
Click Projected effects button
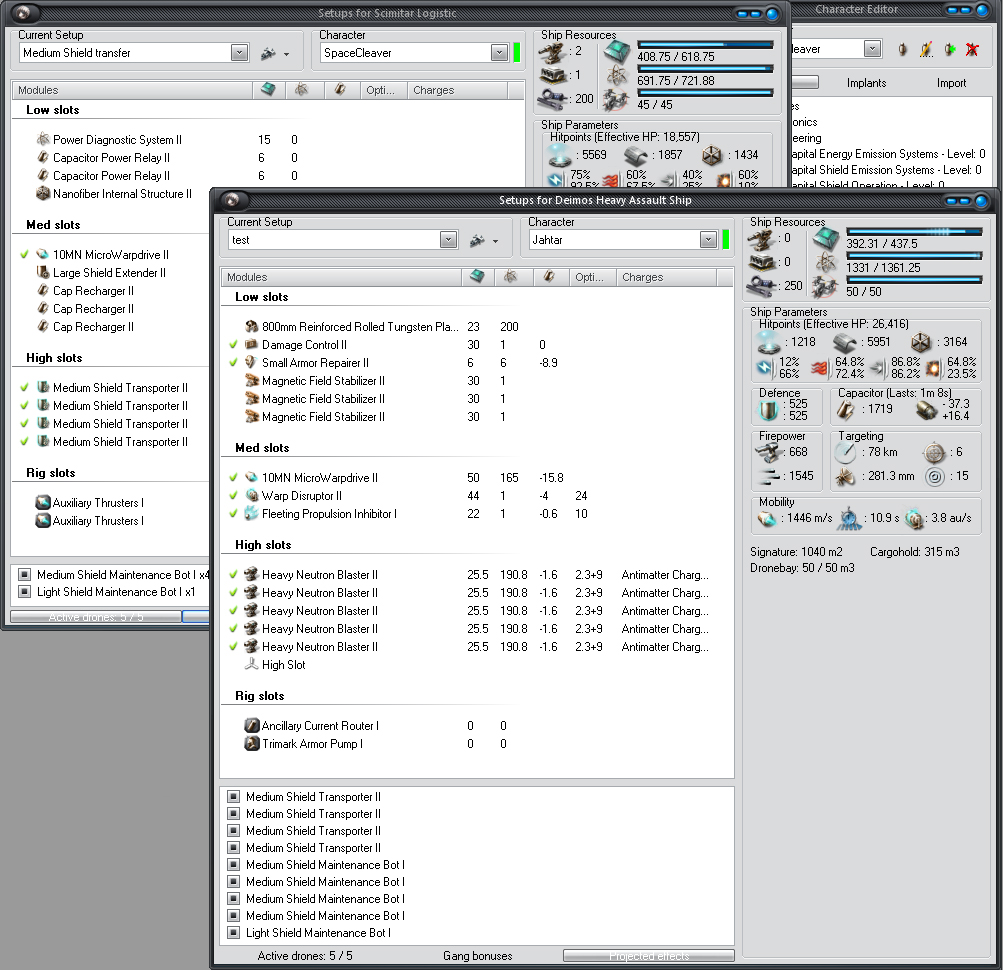tap(649, 956)
